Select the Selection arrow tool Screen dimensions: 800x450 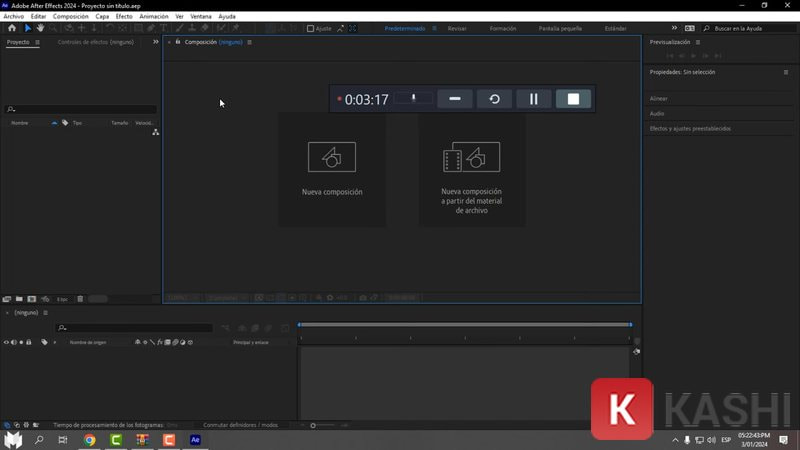coord(28,28)
